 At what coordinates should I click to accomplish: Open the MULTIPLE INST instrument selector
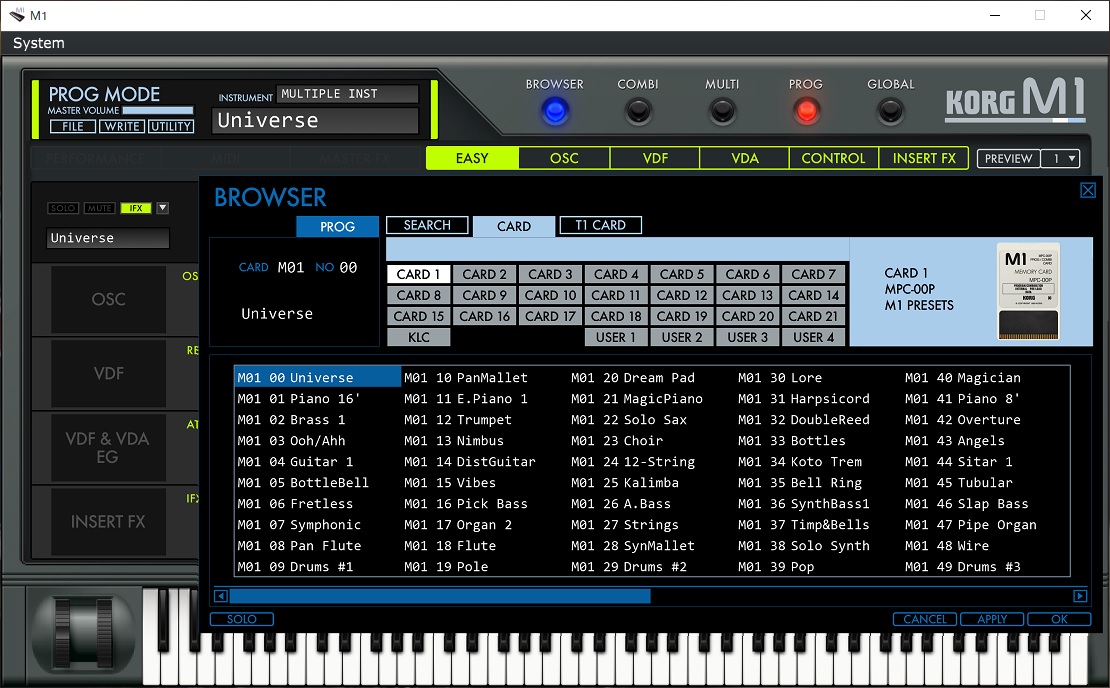[x=347, y=94]
